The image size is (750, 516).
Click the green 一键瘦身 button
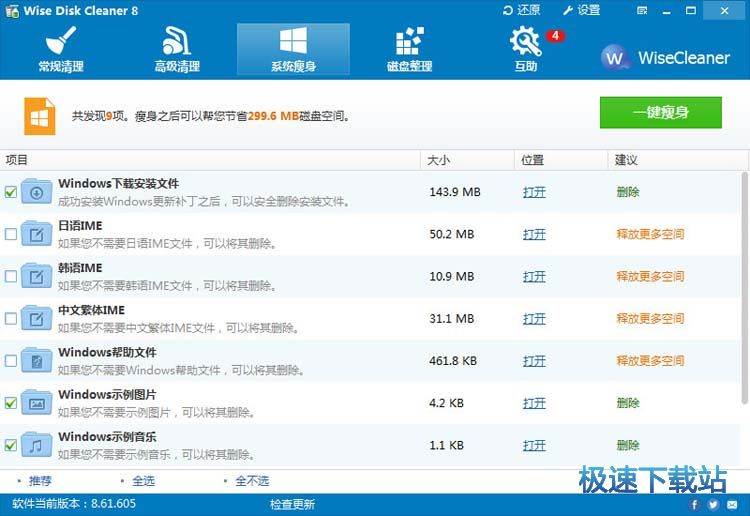[660, 113]
